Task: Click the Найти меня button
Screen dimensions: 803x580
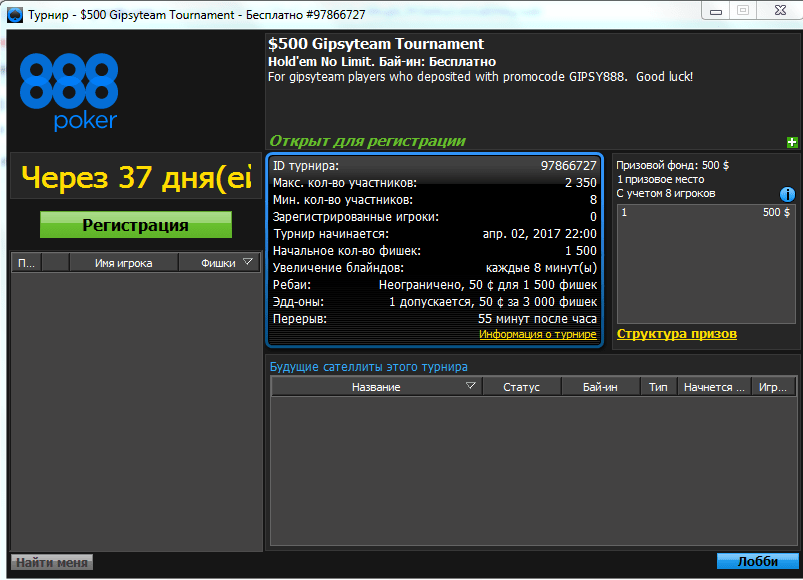Action: click(52, 563)
